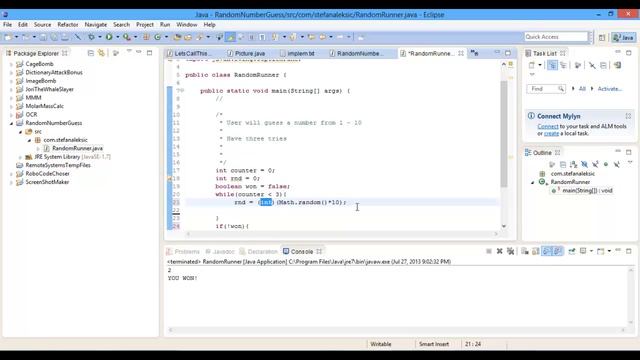Viewport: 640px width, 360px height.
Task: Click the editor horizontal scrollbar
Action: [x=342, y=234]
